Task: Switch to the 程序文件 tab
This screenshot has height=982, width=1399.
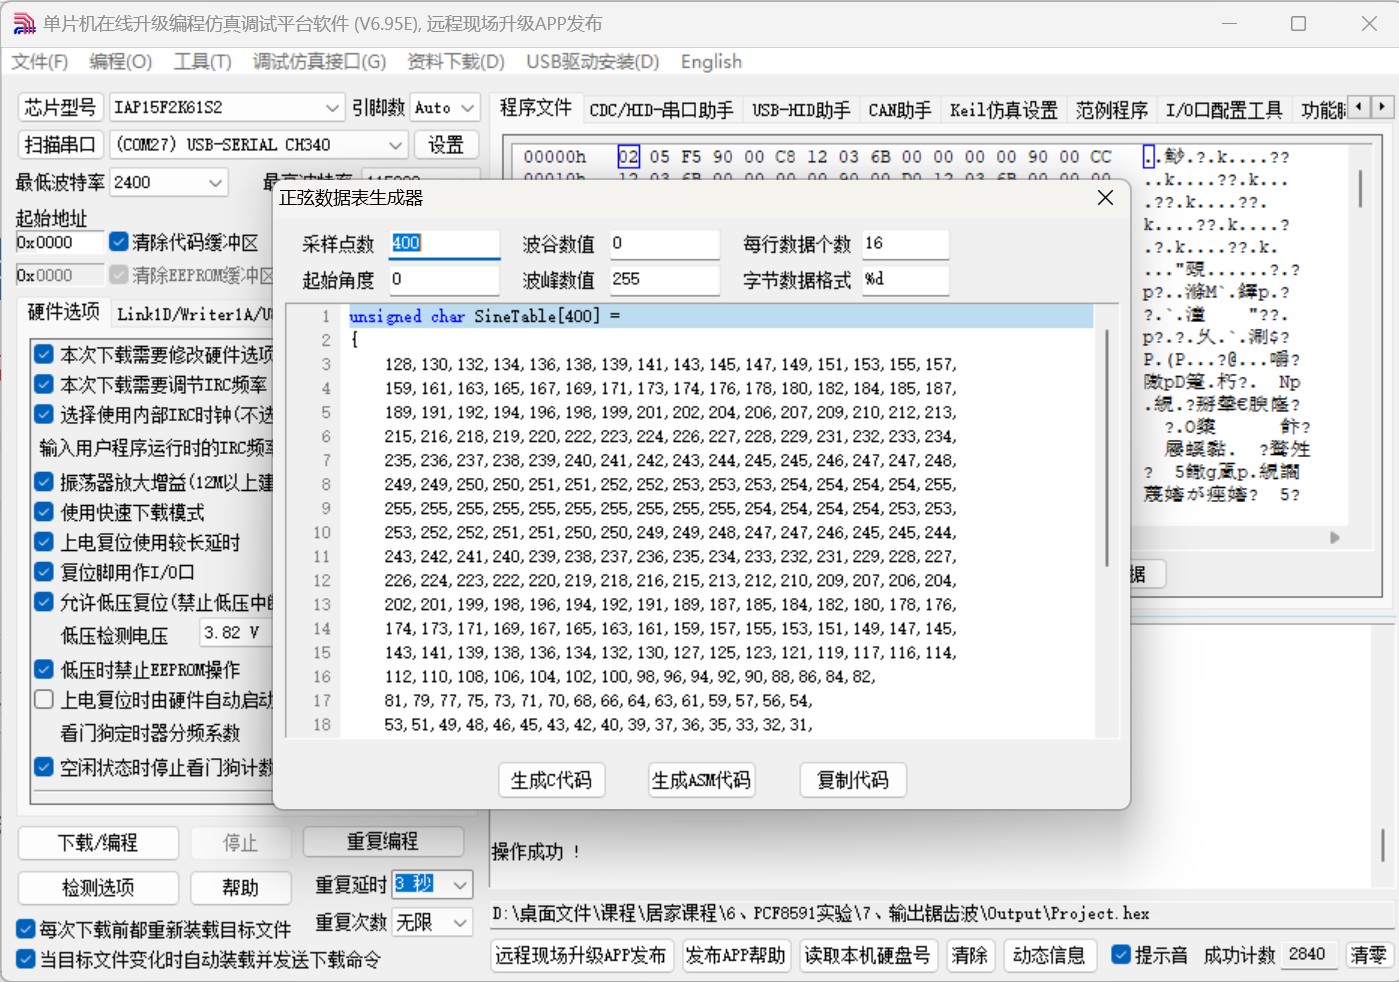Action: pyautogui.click(x=536, y=108)
